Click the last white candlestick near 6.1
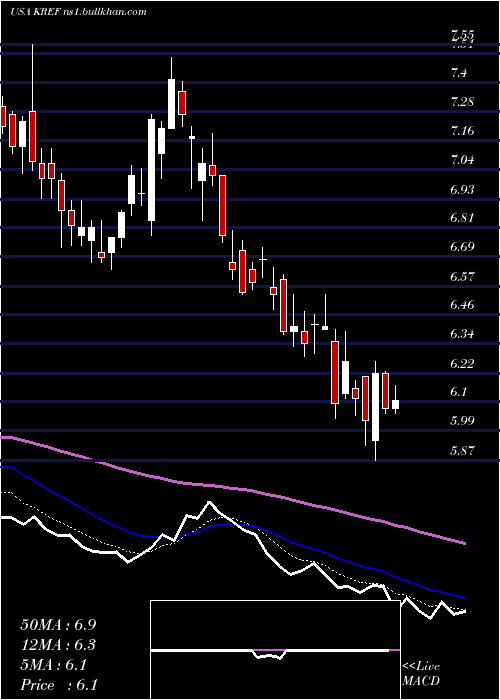Image resolution: width=500 pixels, height=700 pixels. [396, 404]
